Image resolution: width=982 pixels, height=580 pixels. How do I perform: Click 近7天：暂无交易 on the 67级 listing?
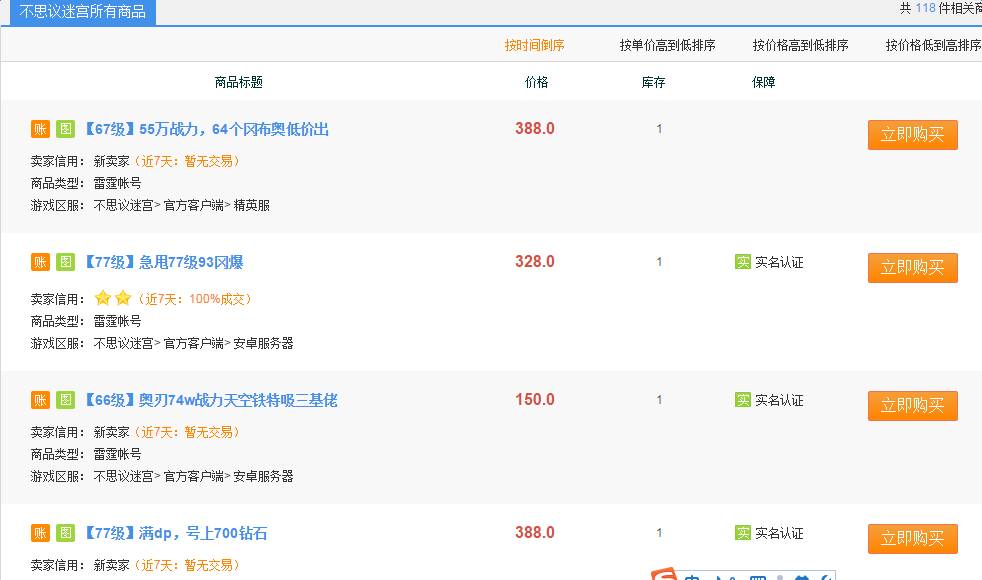[187, 162]
